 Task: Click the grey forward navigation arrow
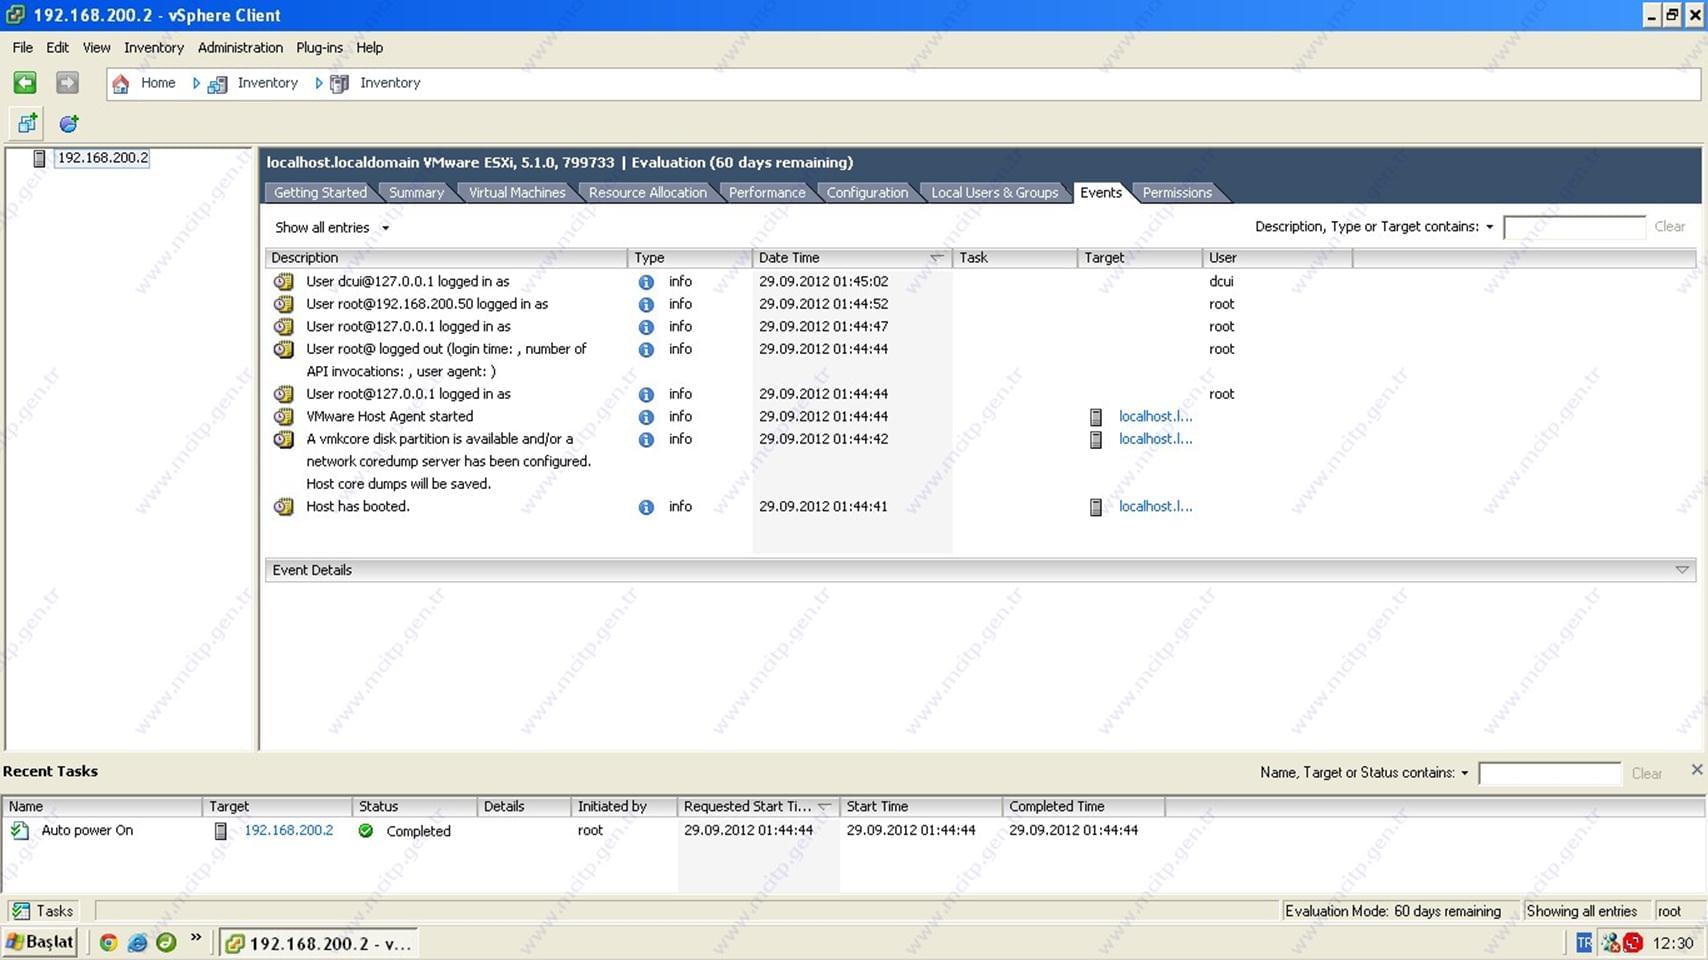67,83
